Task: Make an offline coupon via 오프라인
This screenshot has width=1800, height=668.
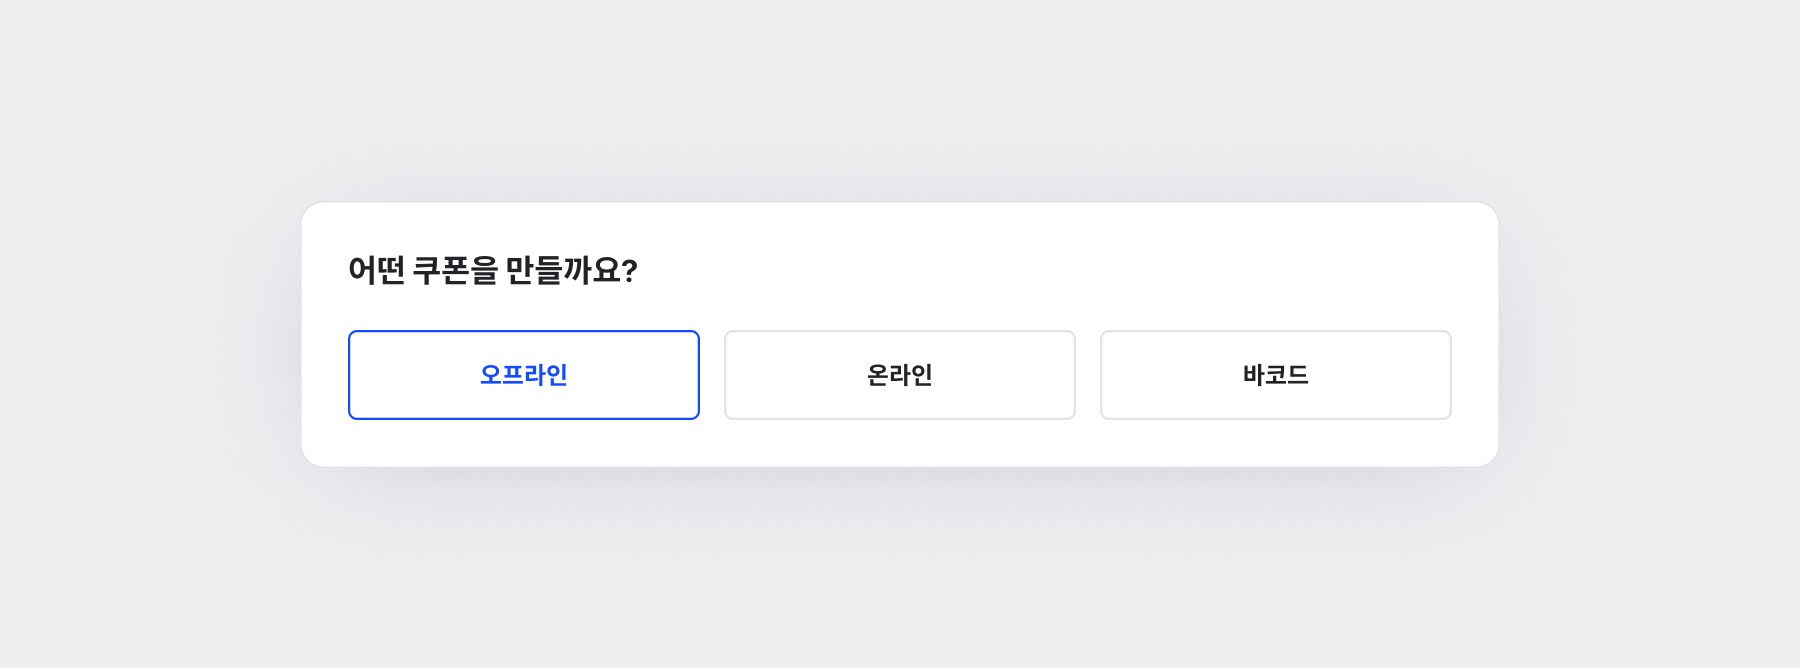Action: tap(523, 375)
